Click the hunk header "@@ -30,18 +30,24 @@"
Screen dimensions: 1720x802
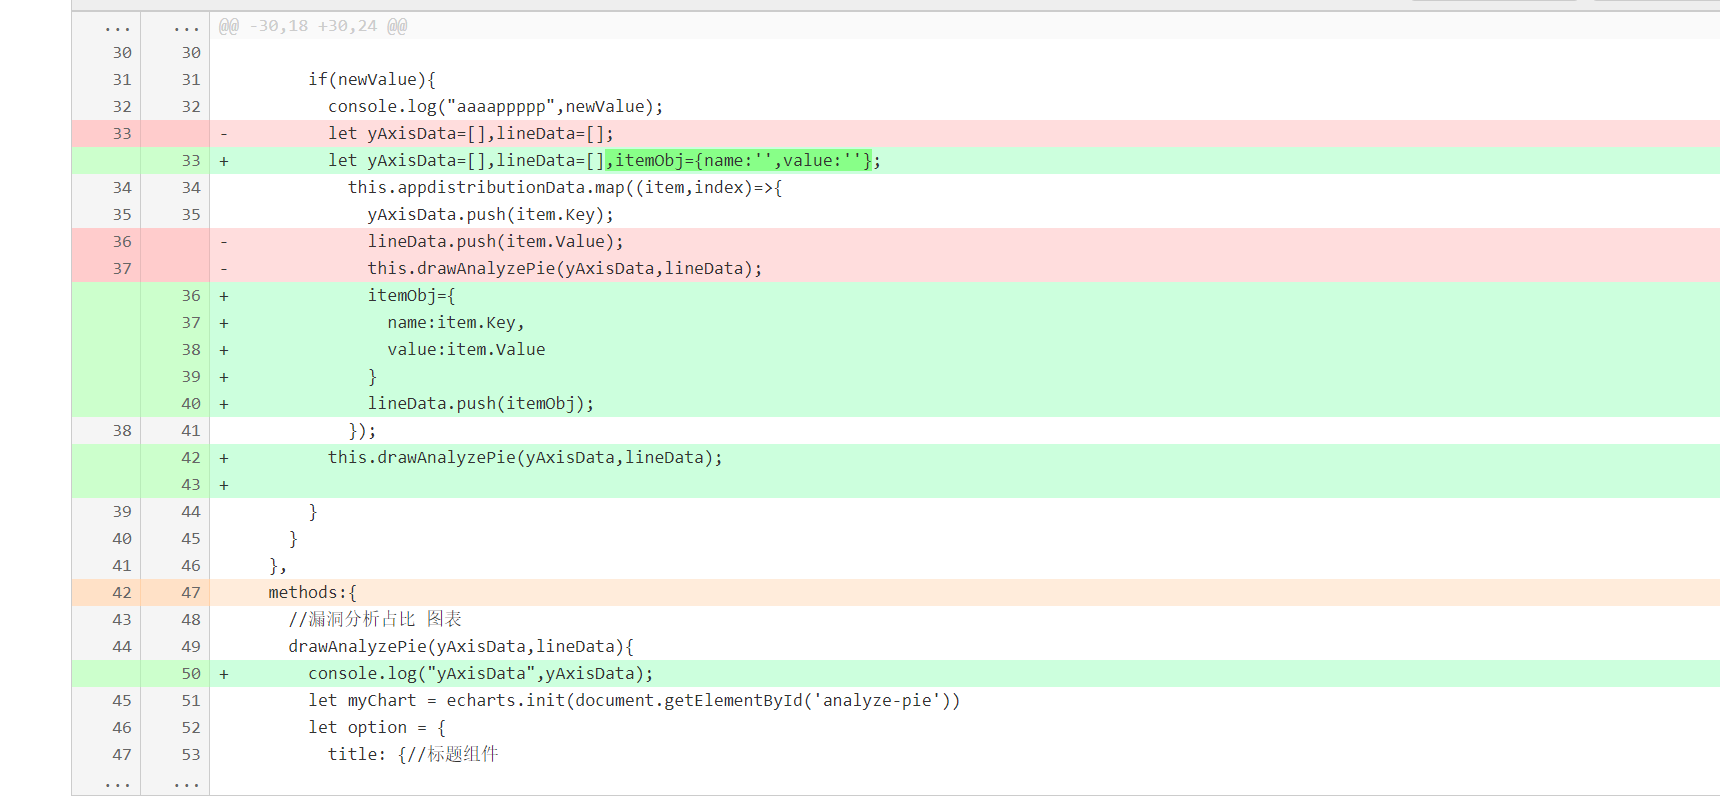[x=313, y=26]
